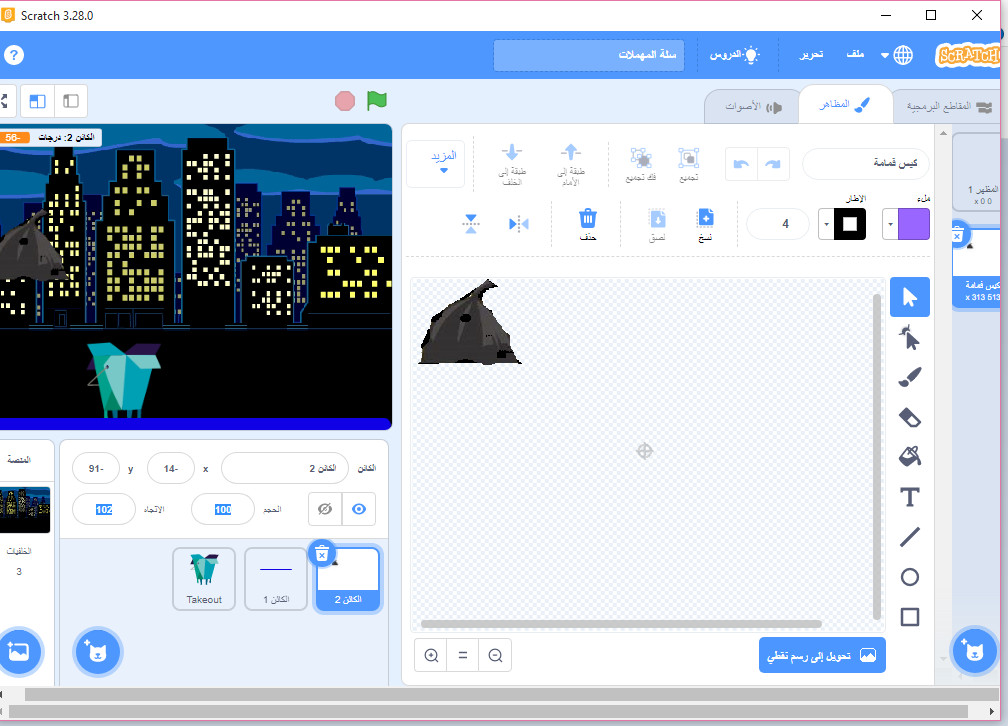Select the Takeout sprite thumbnail
The height and width of the screenshot is (726, 1008).
pyautogui.click(x=204, y=579)
